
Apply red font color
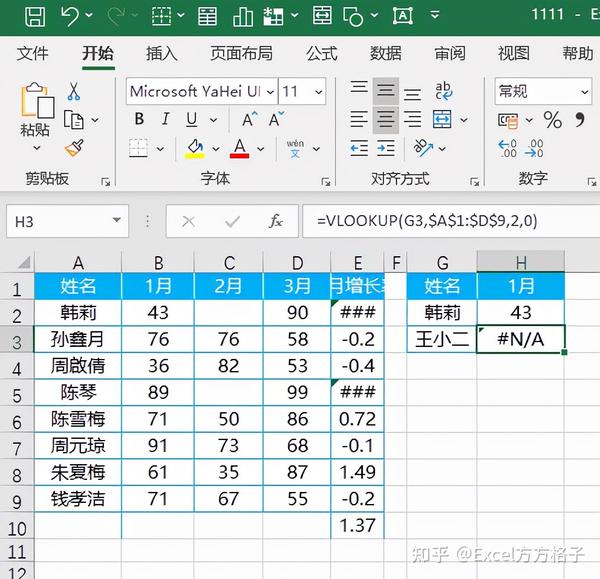coord(240,148)
